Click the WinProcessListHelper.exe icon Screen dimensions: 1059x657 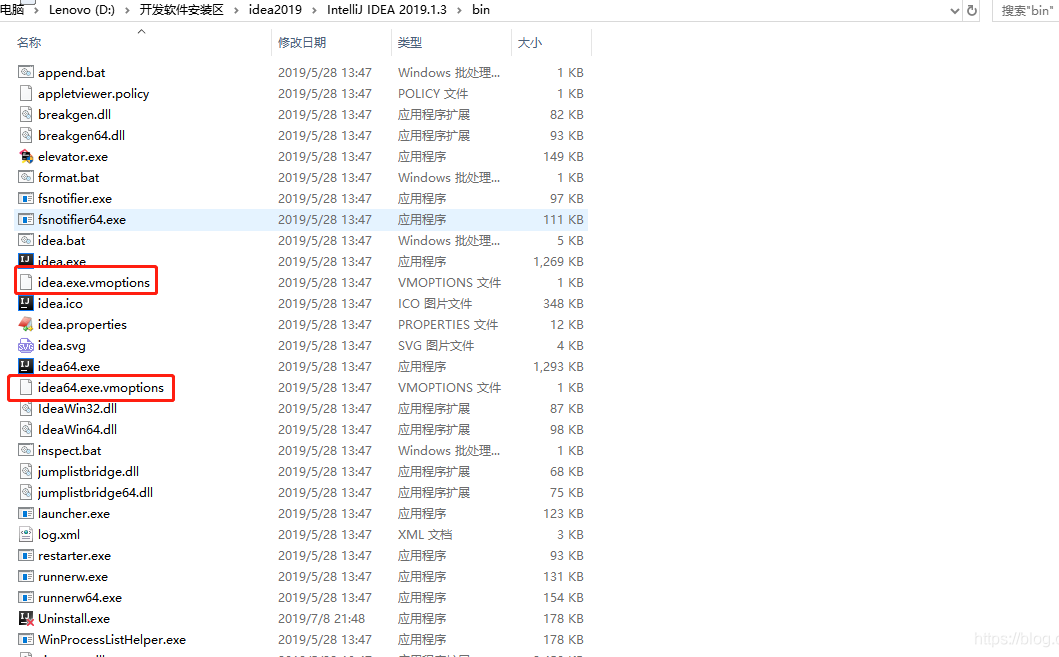(26, 639)
